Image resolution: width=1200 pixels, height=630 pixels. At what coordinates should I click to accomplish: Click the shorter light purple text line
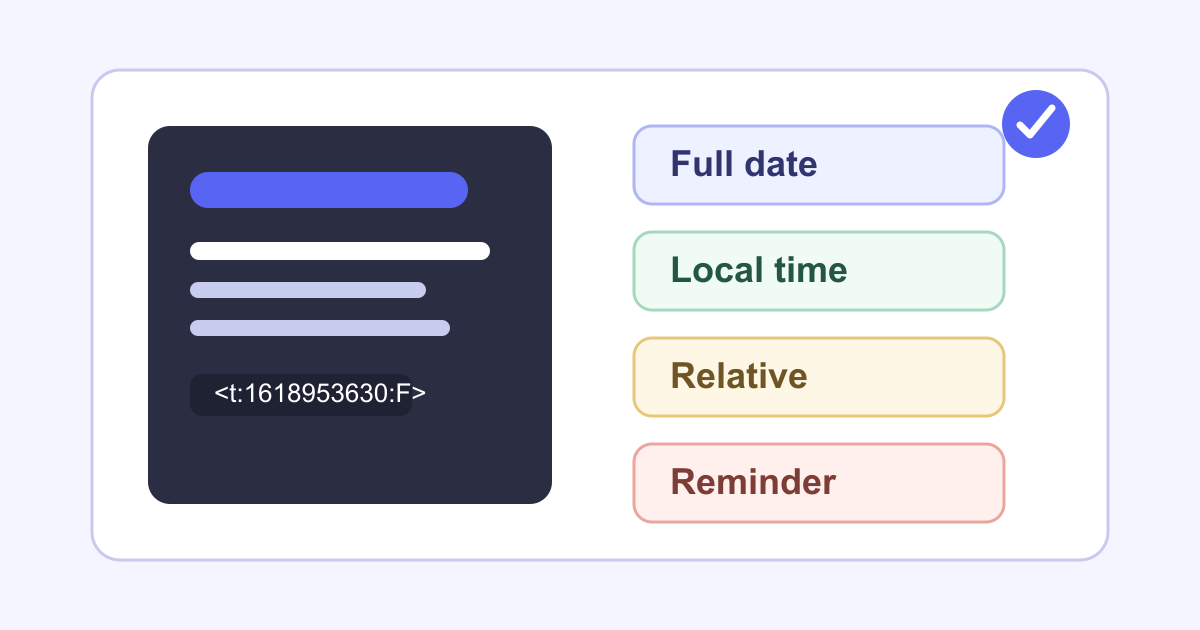tap(308, 290)
